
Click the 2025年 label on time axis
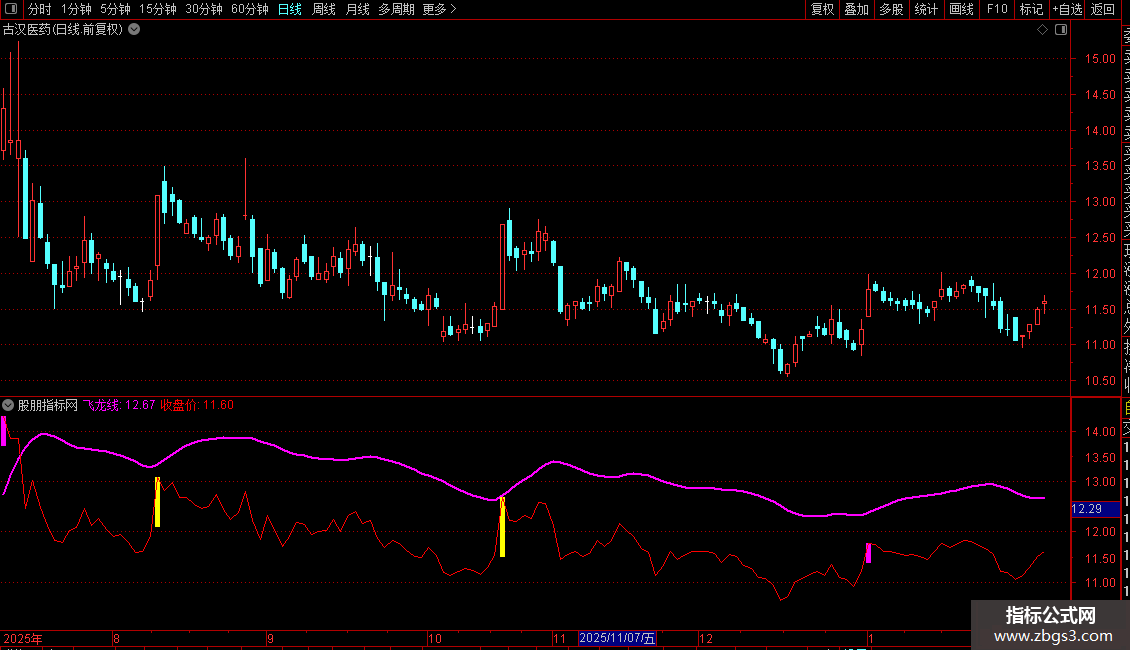click(23, 638)
